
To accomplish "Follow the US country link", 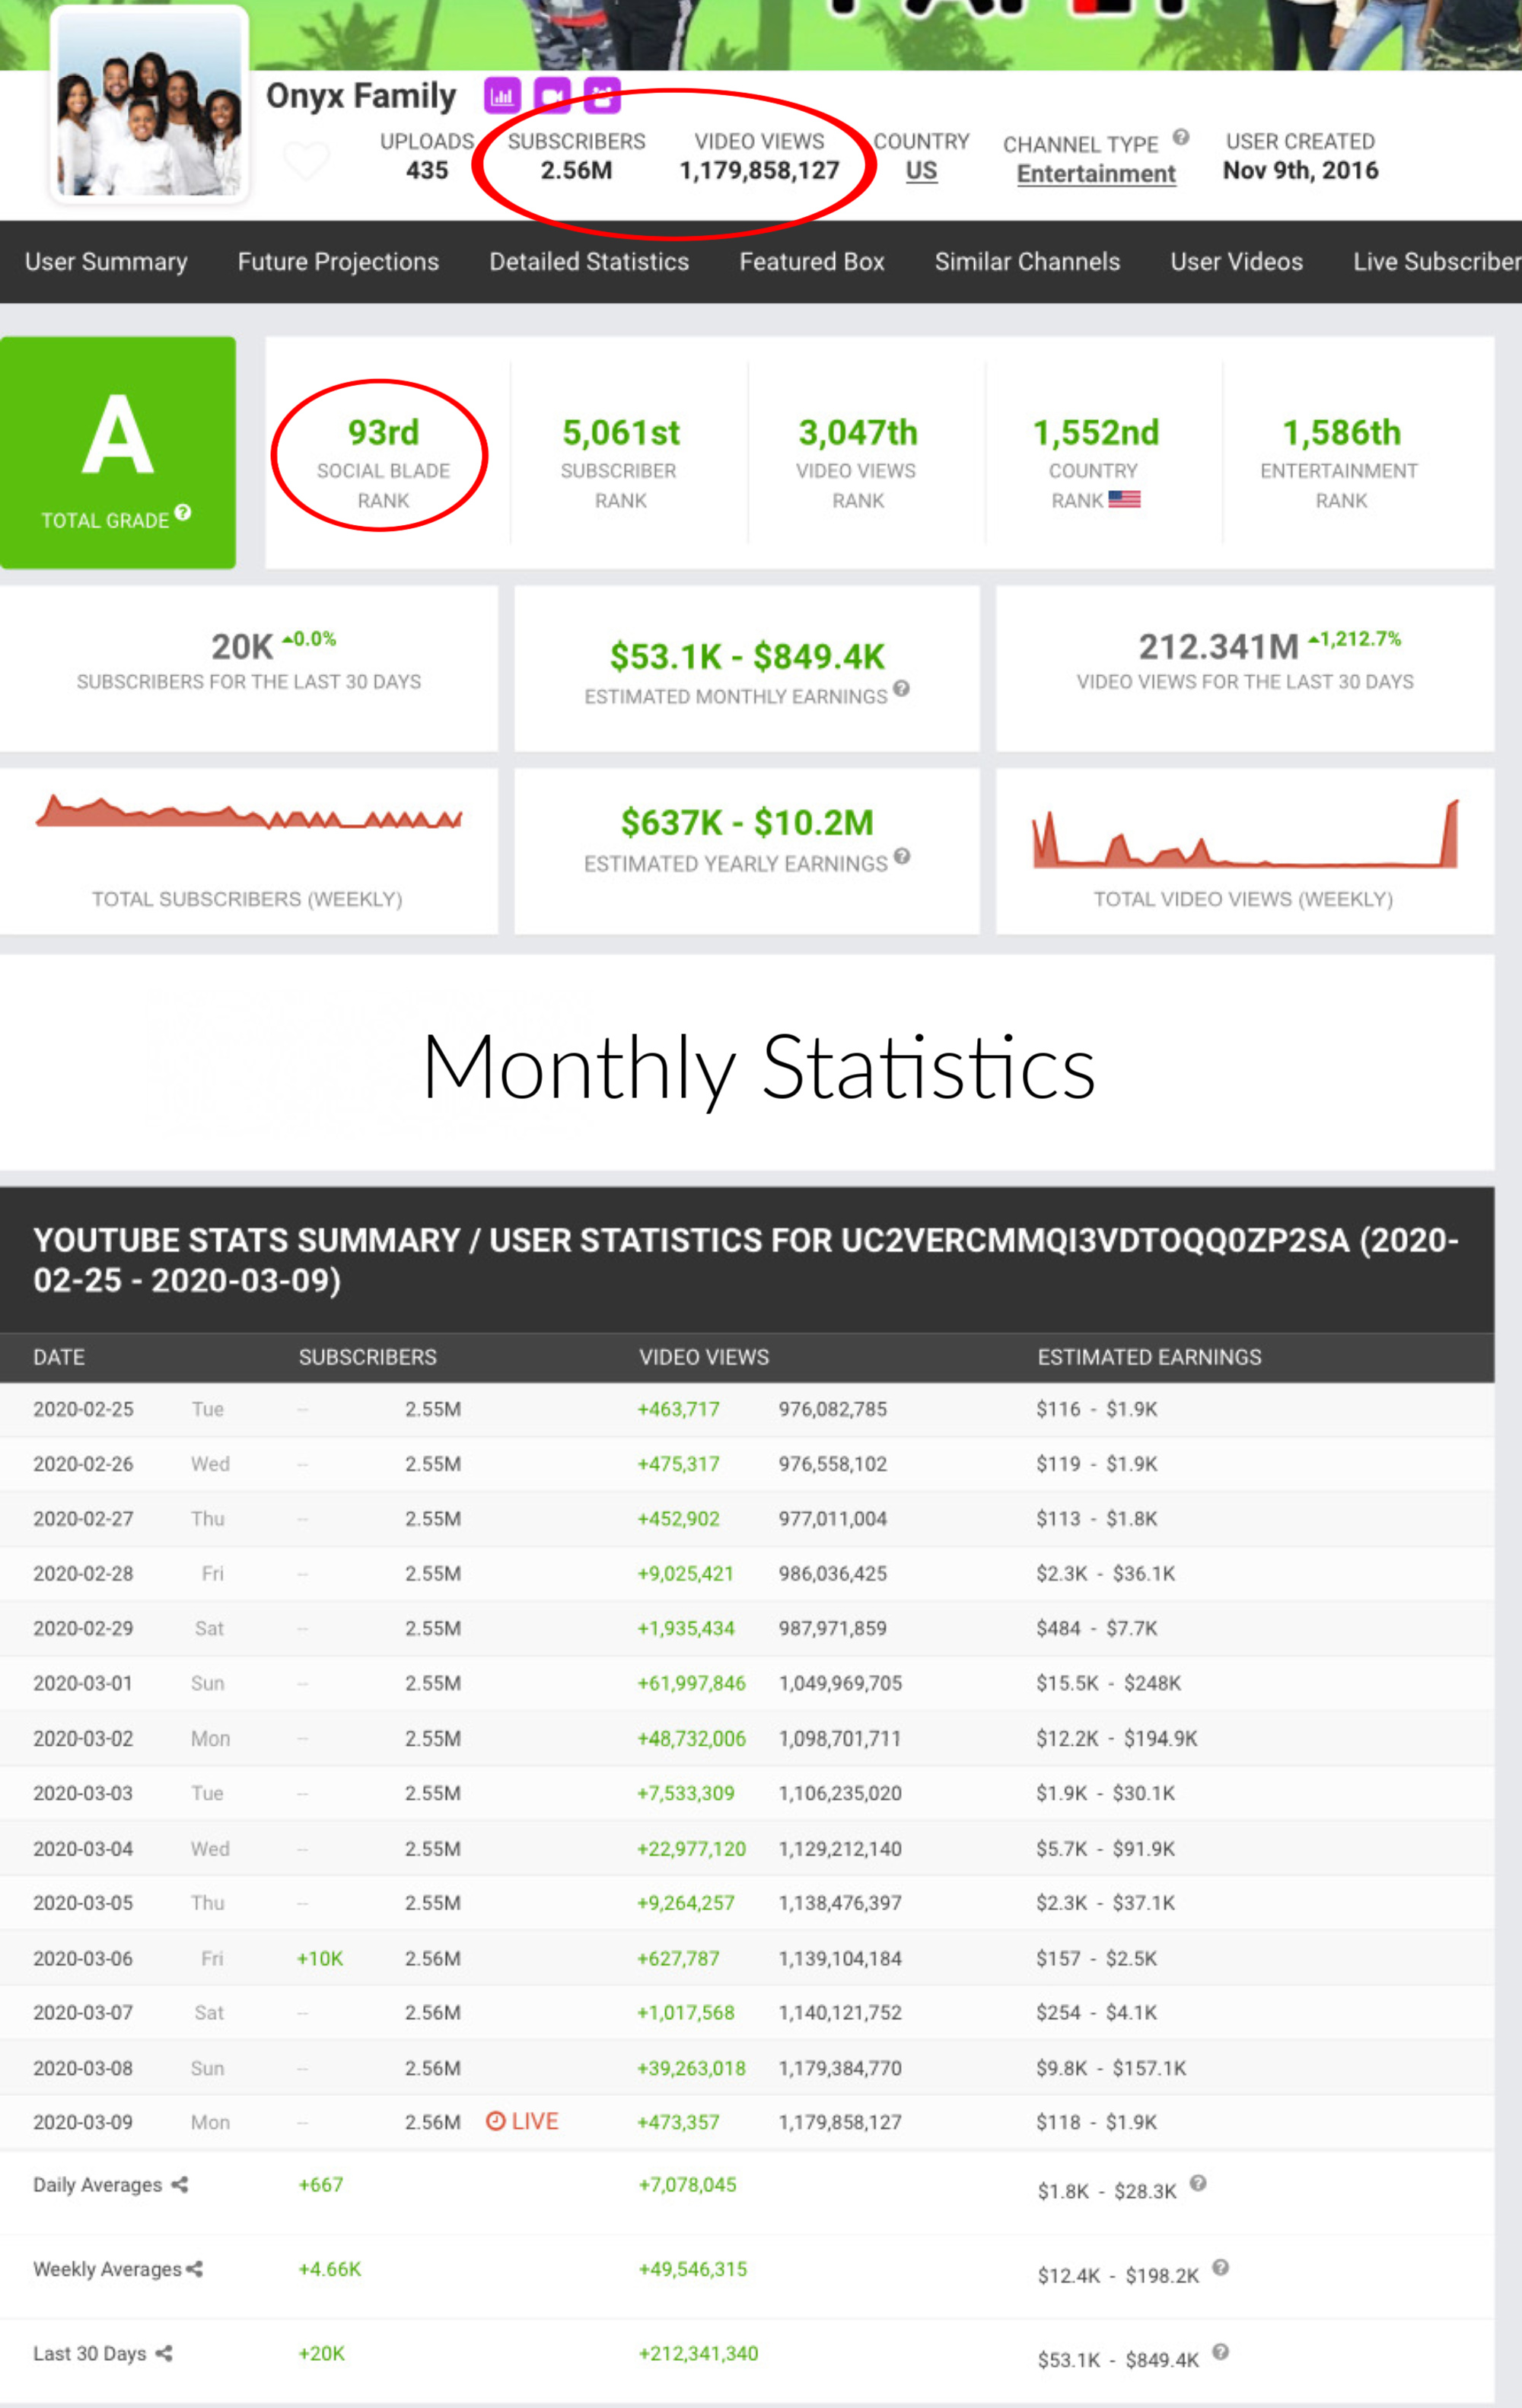I will [x=921, y=170].
